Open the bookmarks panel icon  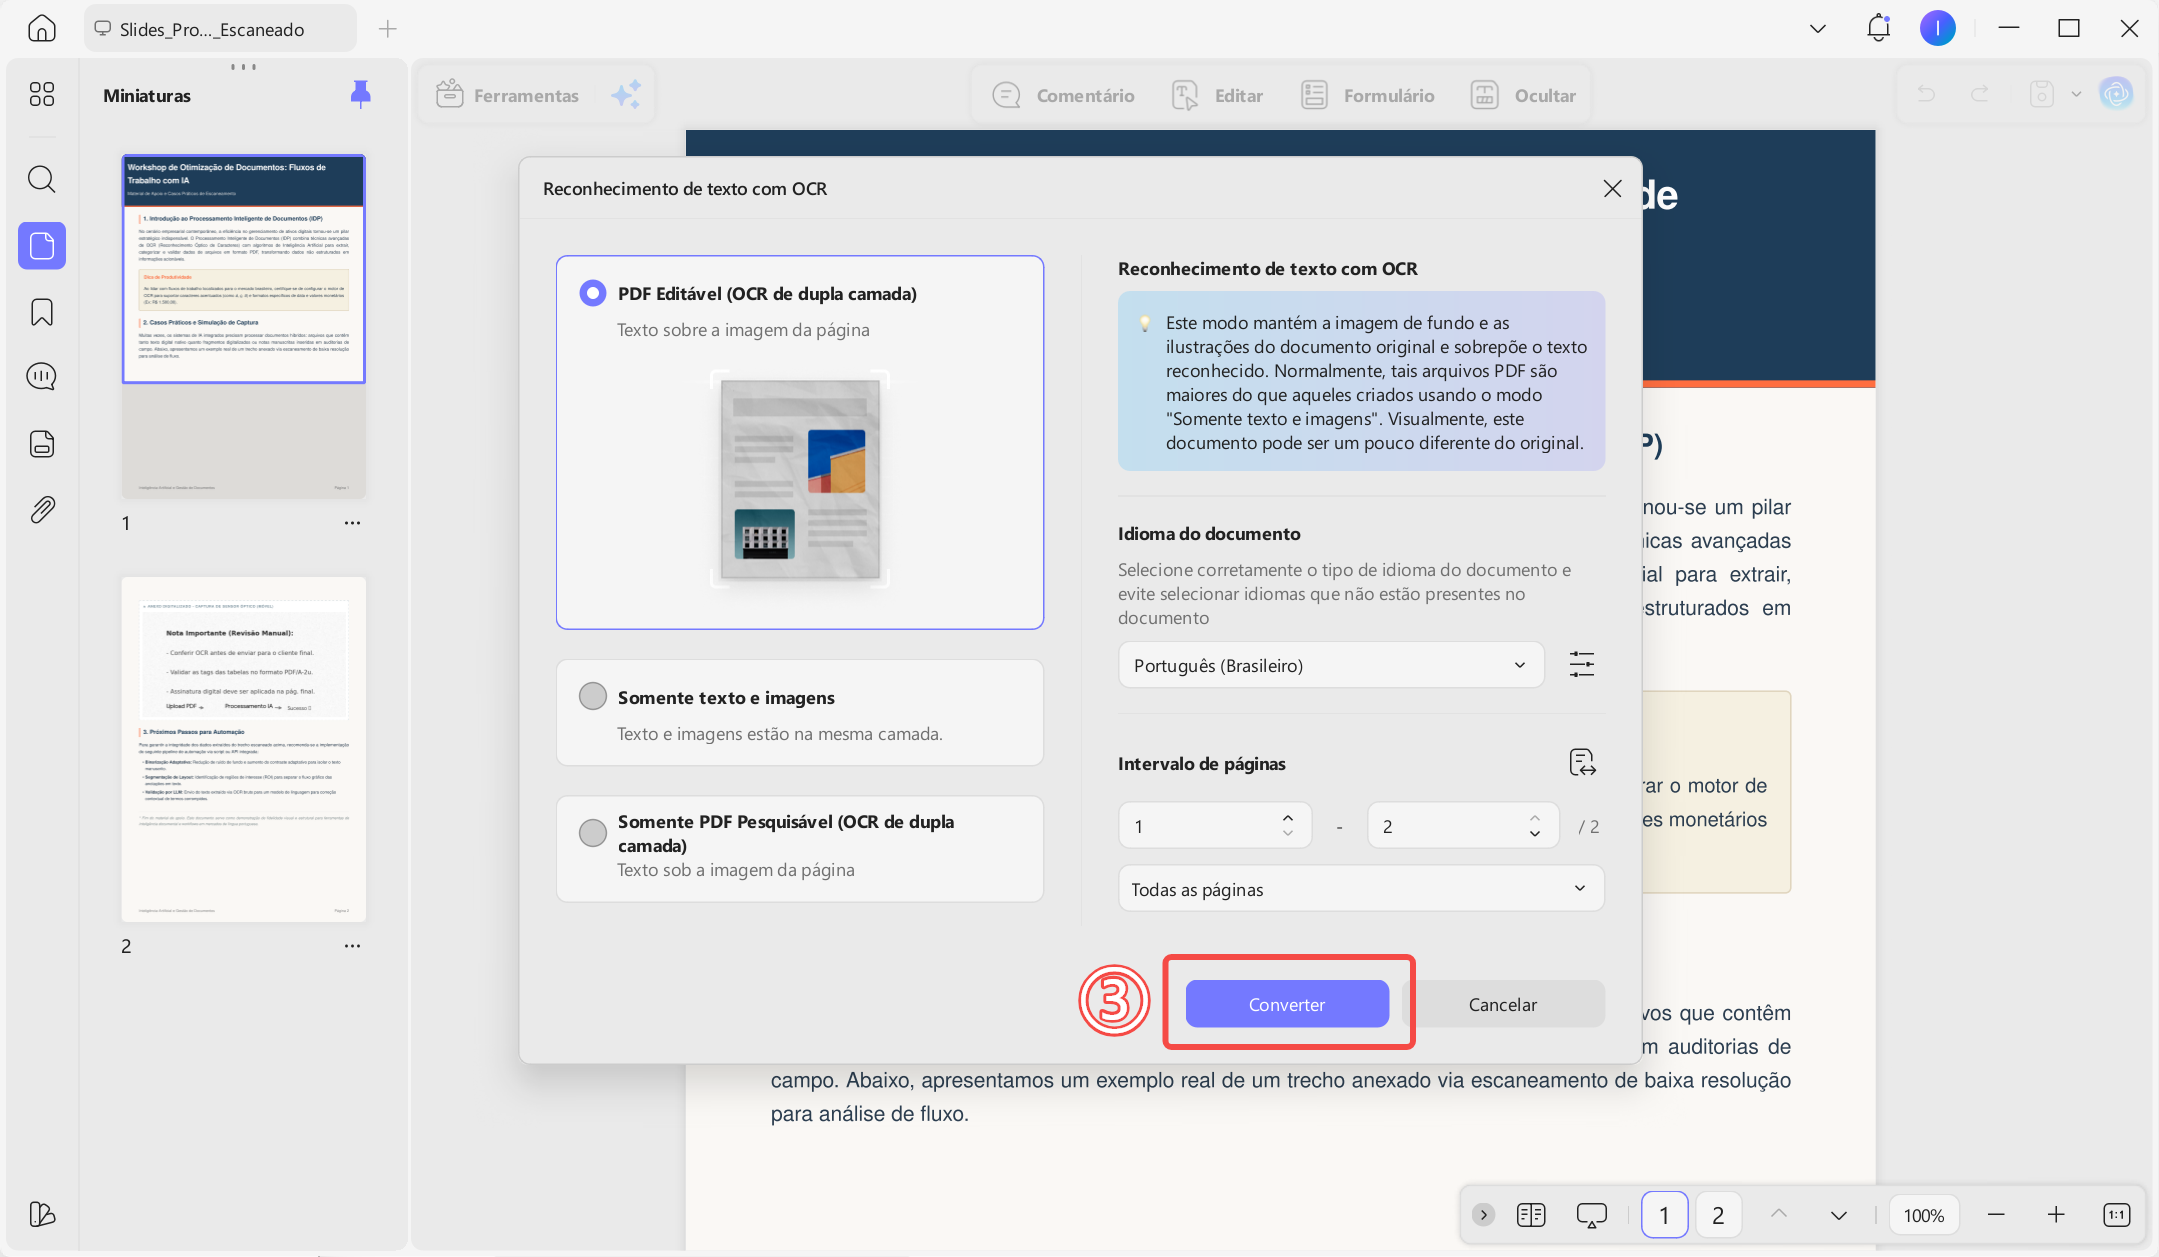(41, 312)
